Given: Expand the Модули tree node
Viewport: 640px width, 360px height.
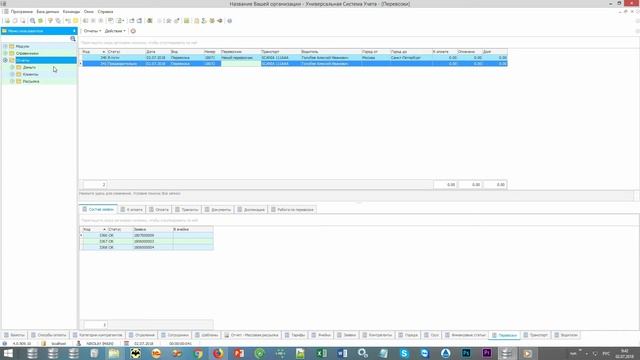Looking at the screenshot, I should tap(5, 47).
